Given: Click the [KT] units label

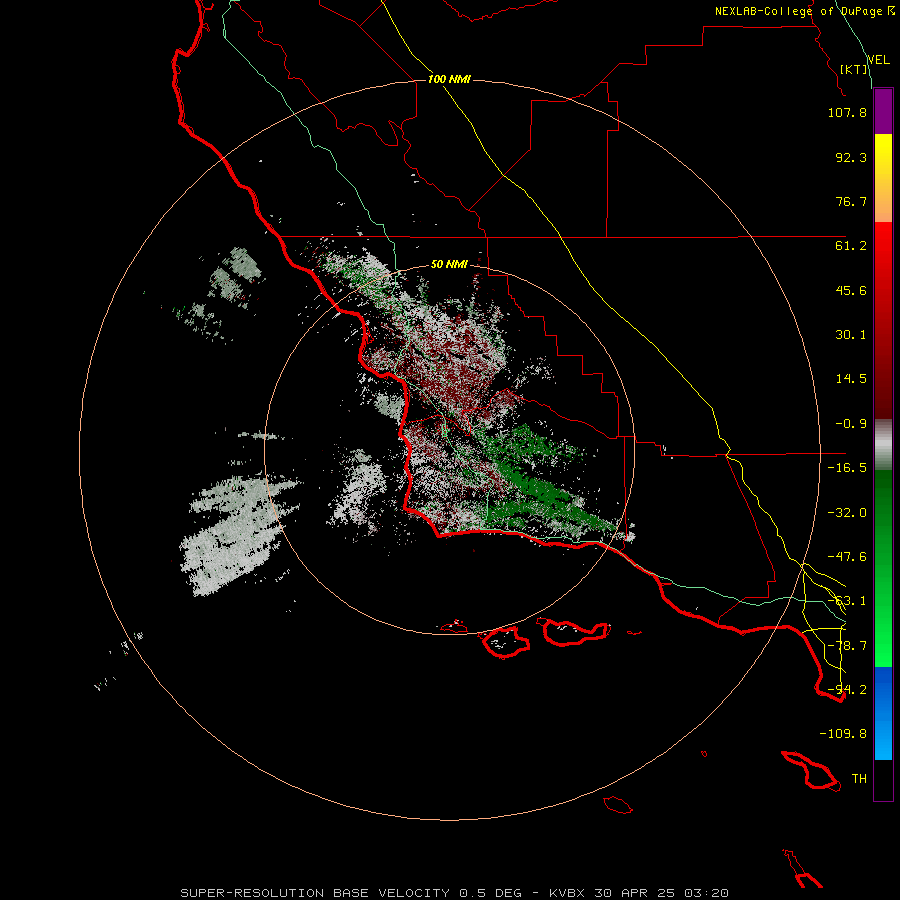Looking at the screenshot, I should click(854, 69).
